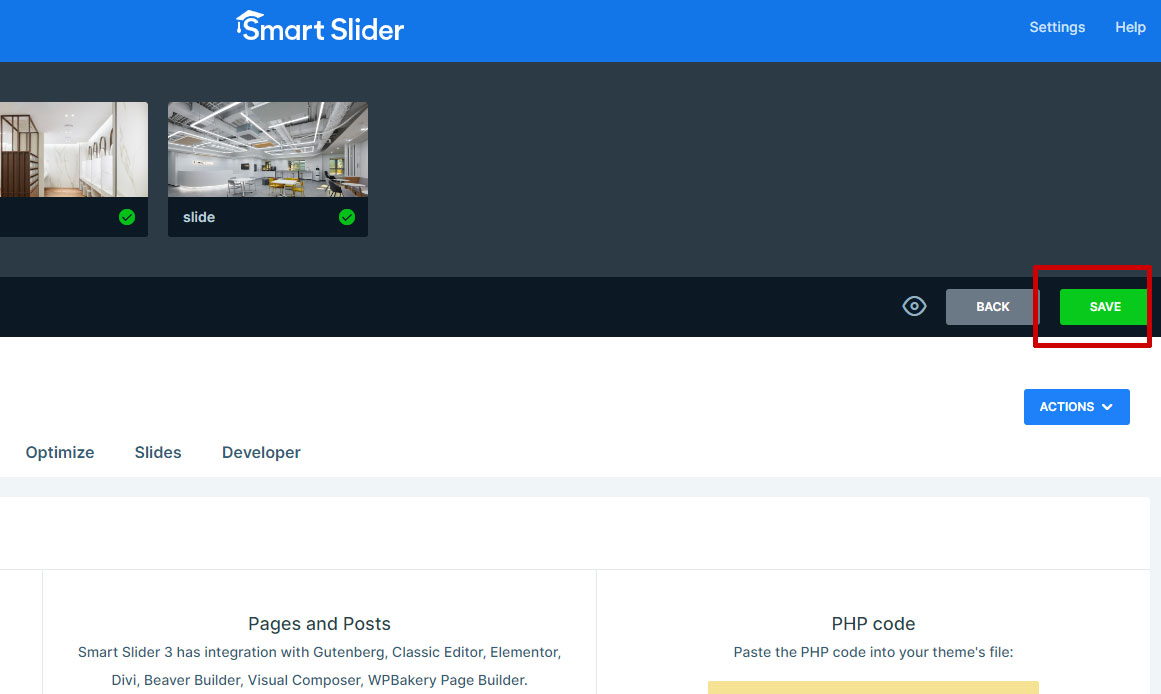Expand the ACTIONS dropdown
The width and height of the screenshot is (1161, 694).
click(x=1077, y=407)
